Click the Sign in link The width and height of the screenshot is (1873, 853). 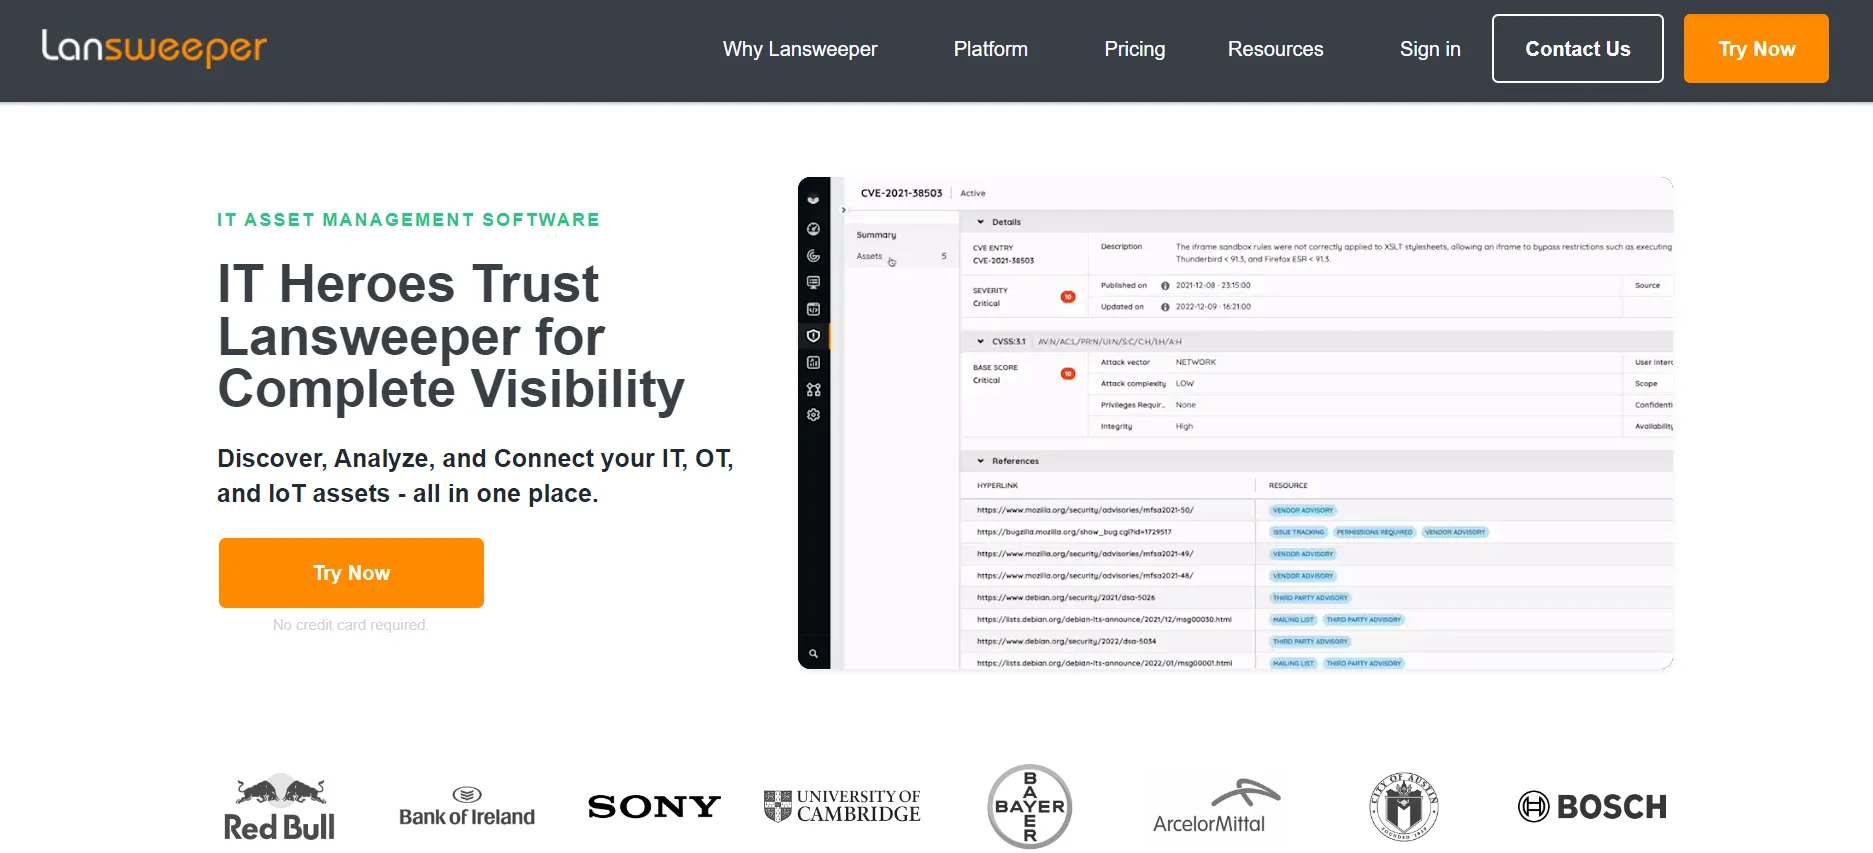1430,49
